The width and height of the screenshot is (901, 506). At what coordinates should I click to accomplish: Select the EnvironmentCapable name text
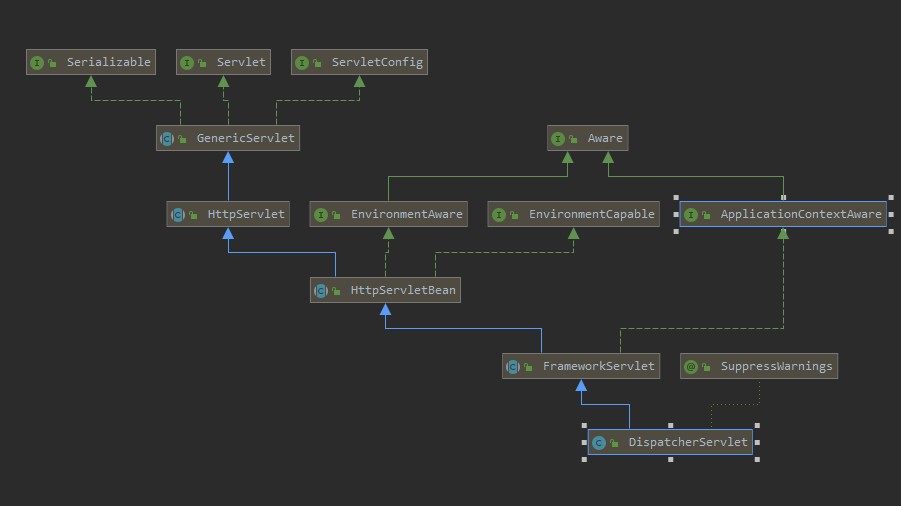pyautogui.click(x=591, y=214)
